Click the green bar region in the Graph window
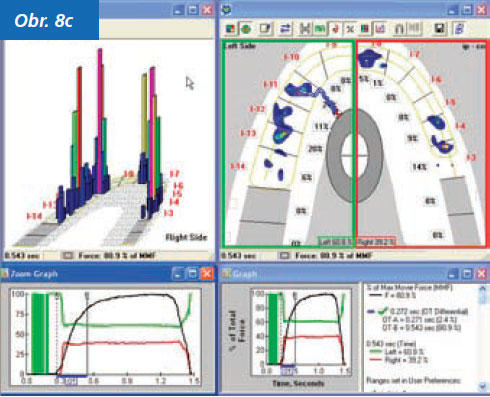This screenshot has width=490, height=397. pyautogui.click(x=273, y=329)
